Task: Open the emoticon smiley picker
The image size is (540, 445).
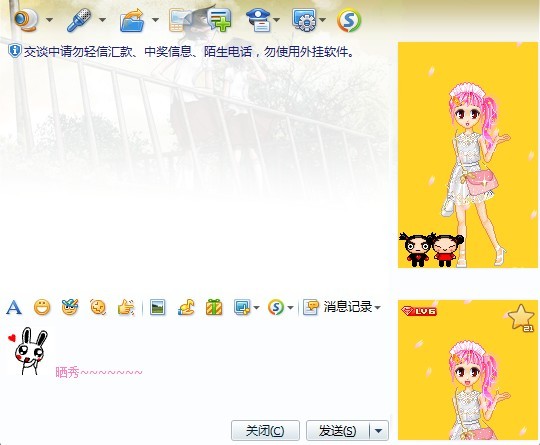Action: point(42,307)
